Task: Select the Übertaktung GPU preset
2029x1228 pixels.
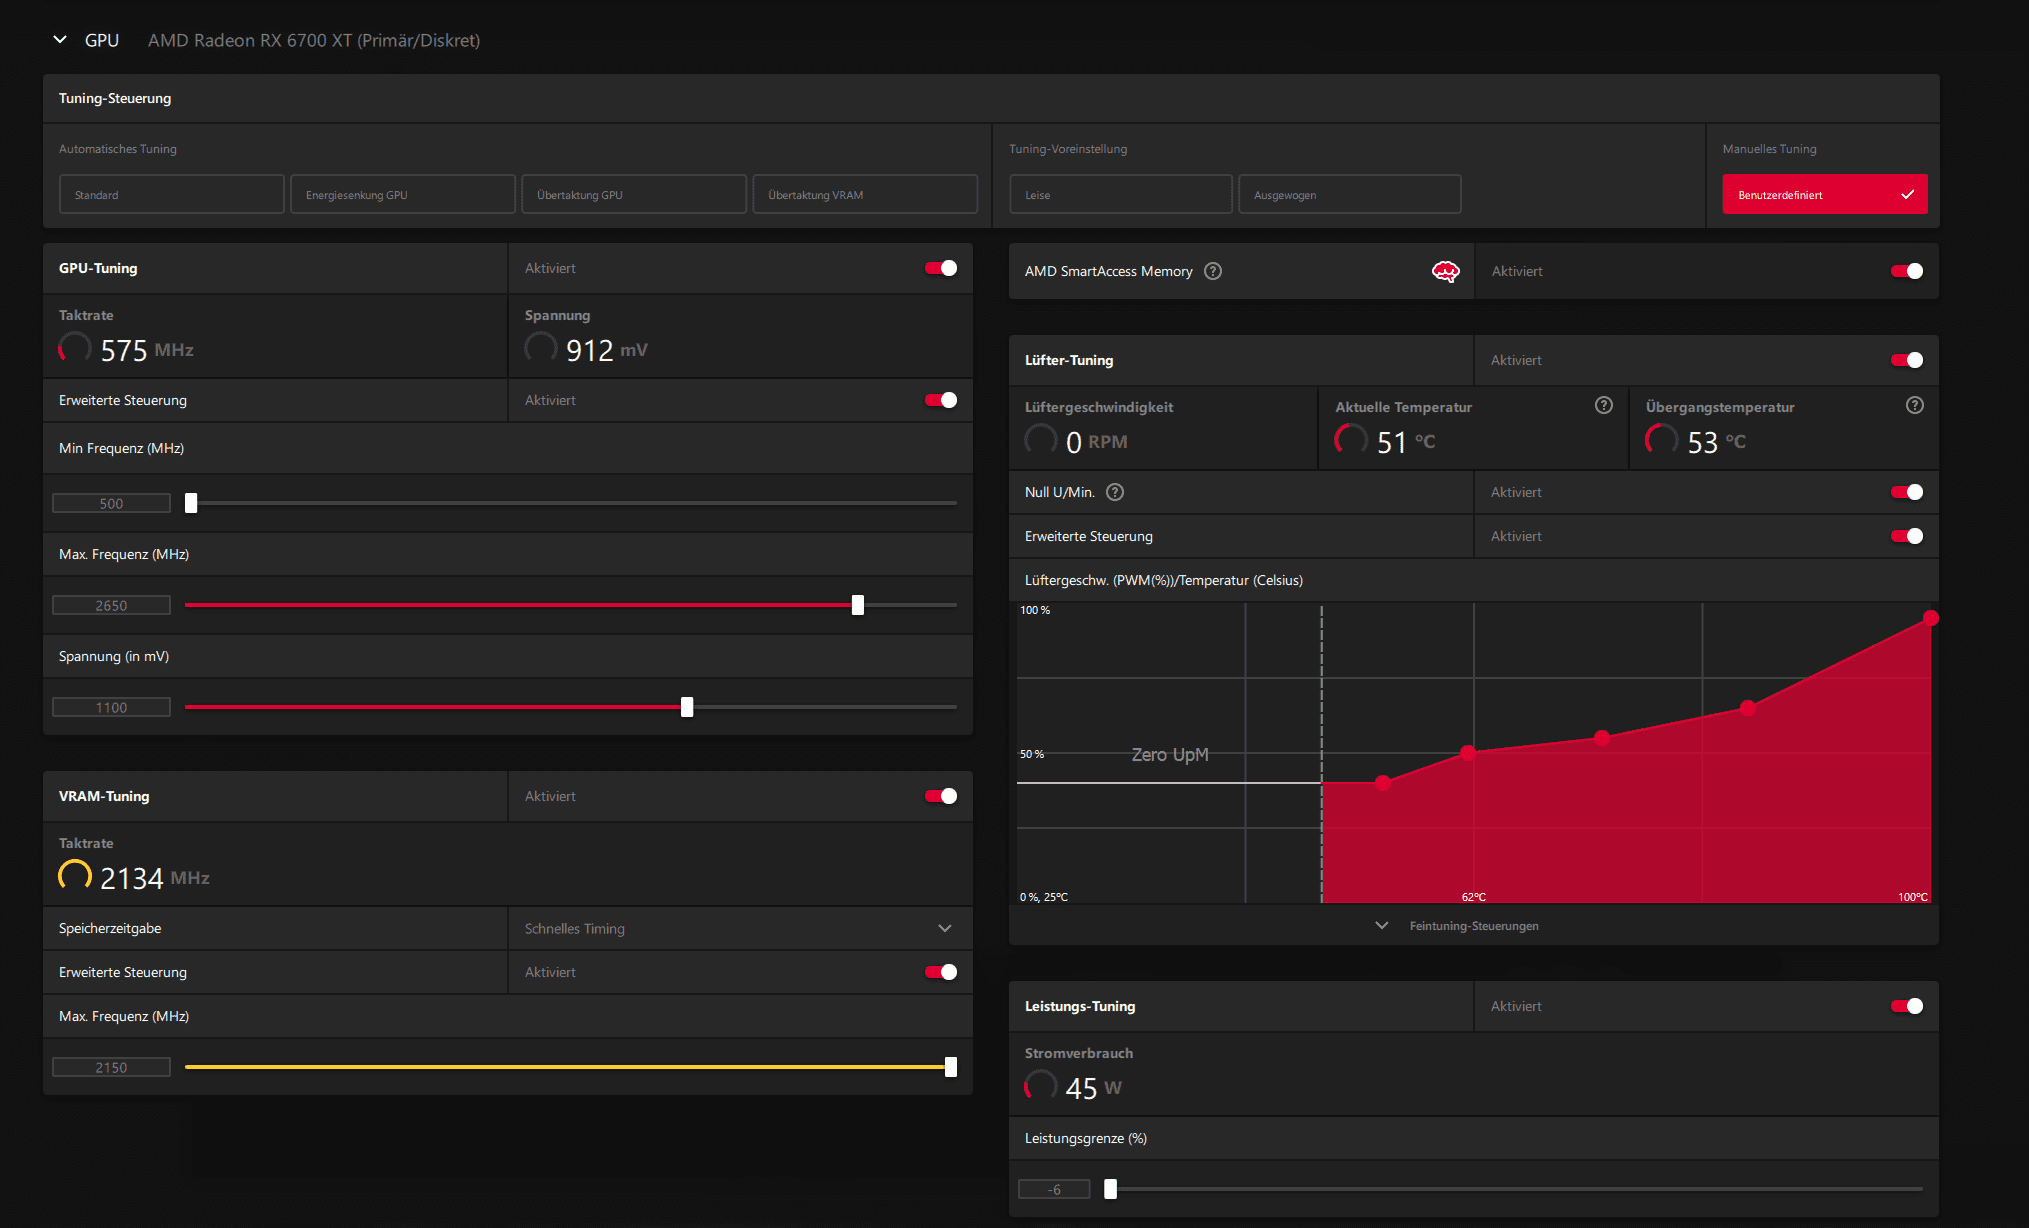Action: (x=633, y=195)
